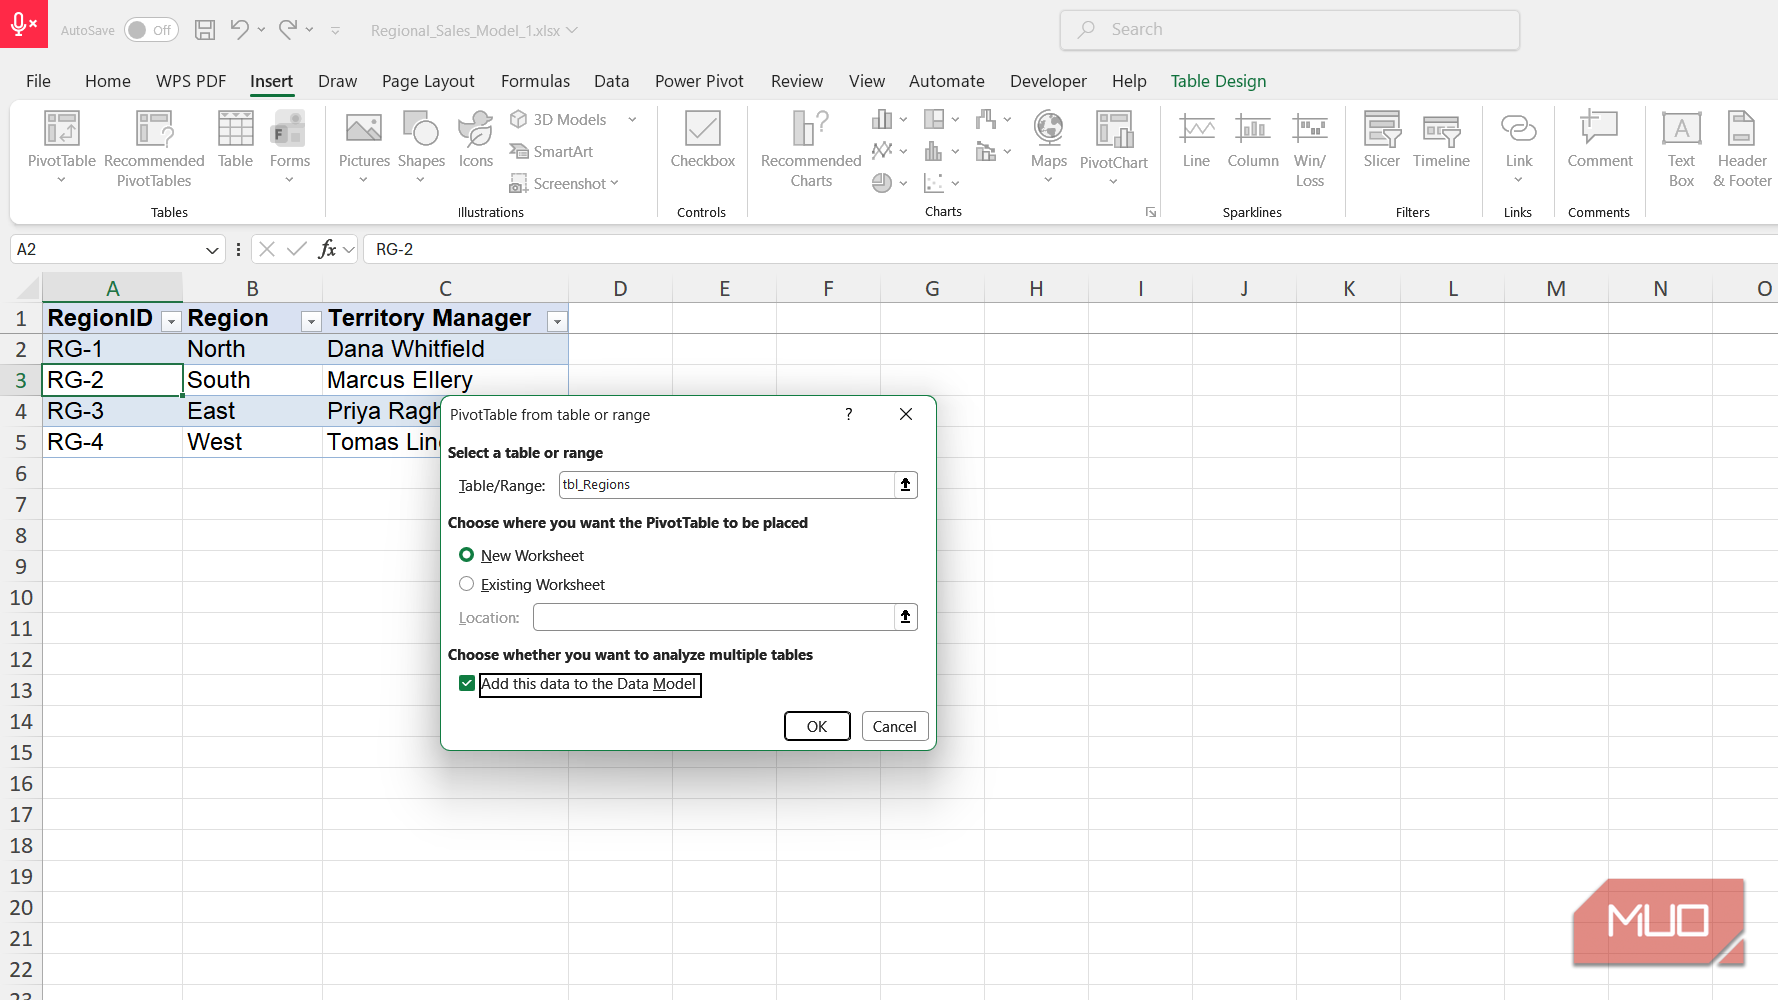Insert Icons from Illustrations group
1778x1000 pixels.
(x=475, y=140)
